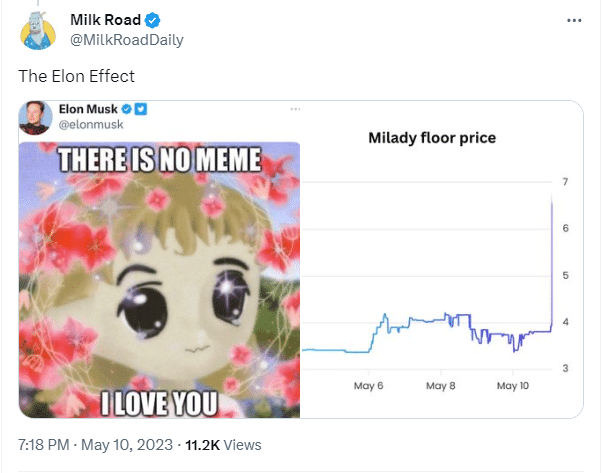This screenshot has width=602, height=473.
Task: Open the tweet's three-dot more menu
Action: (x=574, y=20)
